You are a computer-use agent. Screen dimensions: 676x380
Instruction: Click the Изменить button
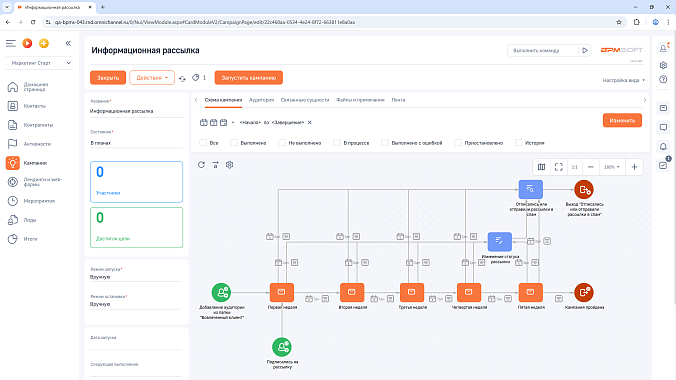pos(622,120)
